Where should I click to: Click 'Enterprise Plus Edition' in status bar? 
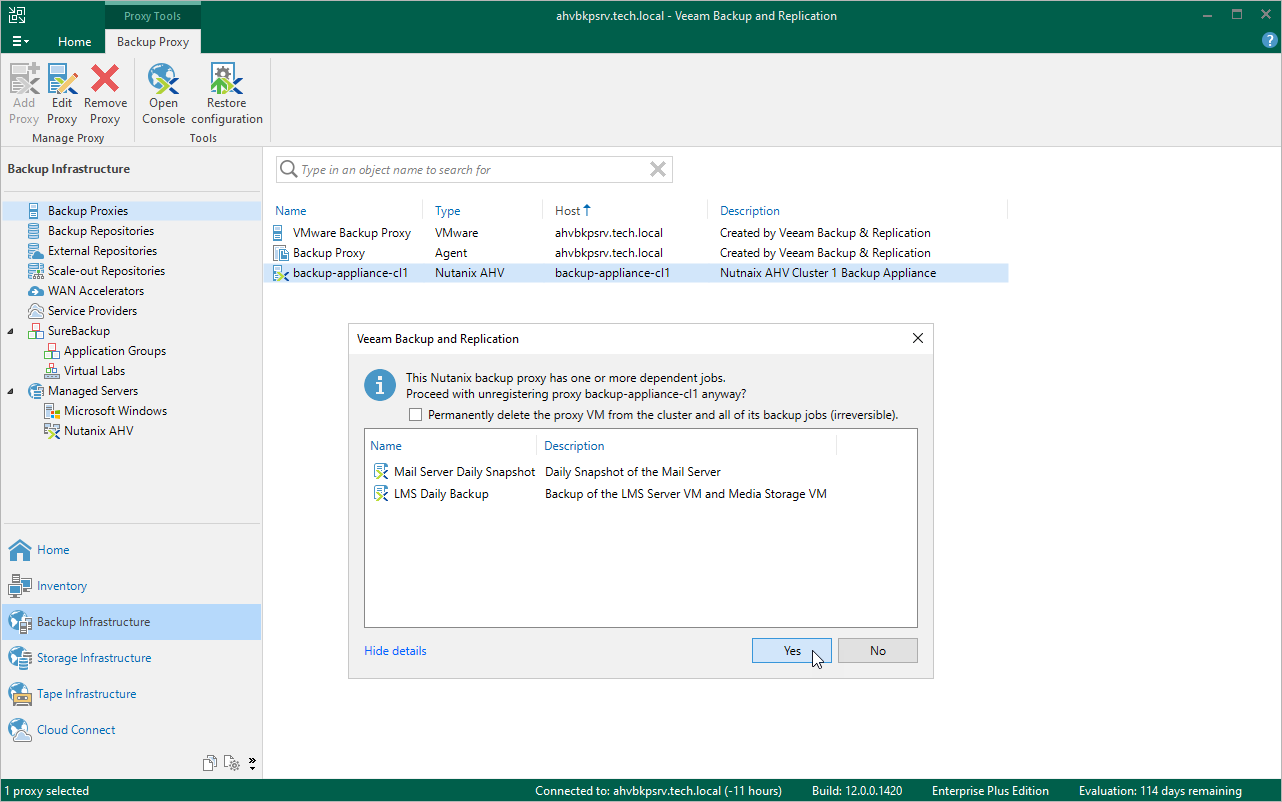[x=990, y=791]
